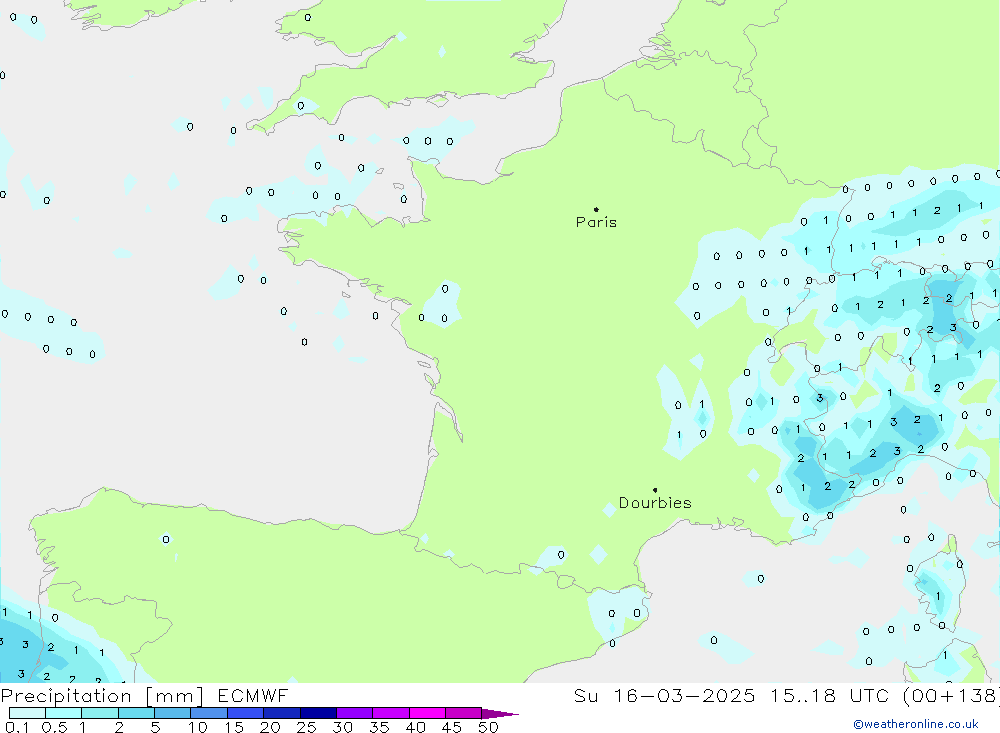The width and height of the screenshot is (1000, 733).
Task: Click the legend value '35'
Action: (x=379, y=727)
